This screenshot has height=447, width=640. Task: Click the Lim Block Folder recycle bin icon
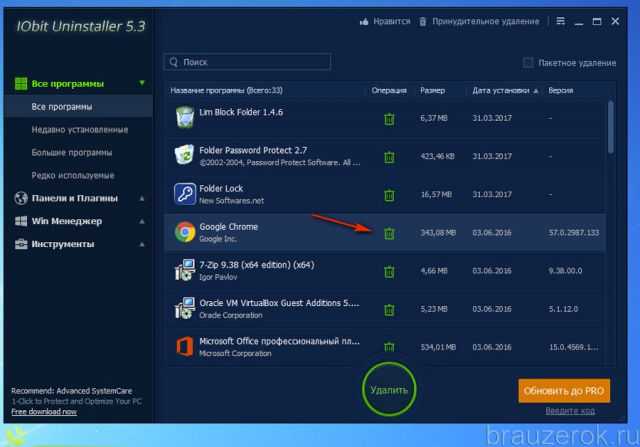pos(185,117)
